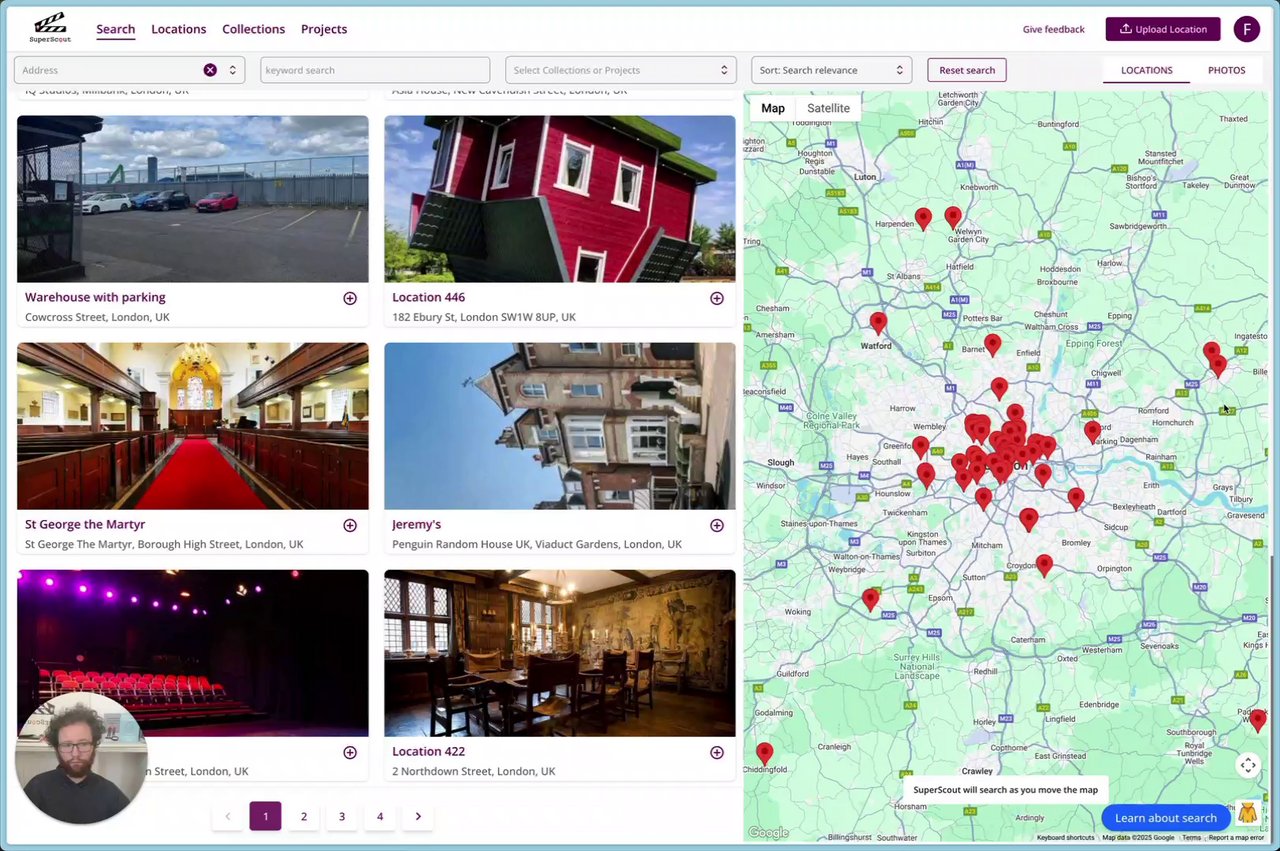Viewport: 1280px width, 851px height.
Task: Select the map pin east of Woking
Action: click(870, 599)
